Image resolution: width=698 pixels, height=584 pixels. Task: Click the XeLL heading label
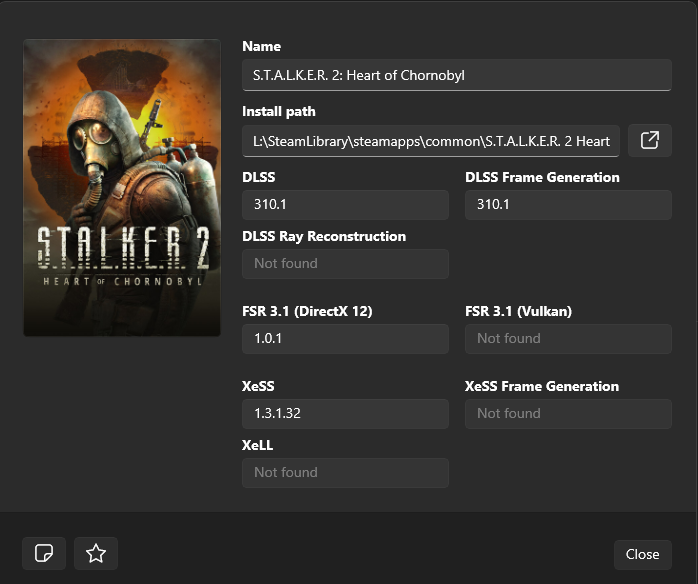(258, 446)
